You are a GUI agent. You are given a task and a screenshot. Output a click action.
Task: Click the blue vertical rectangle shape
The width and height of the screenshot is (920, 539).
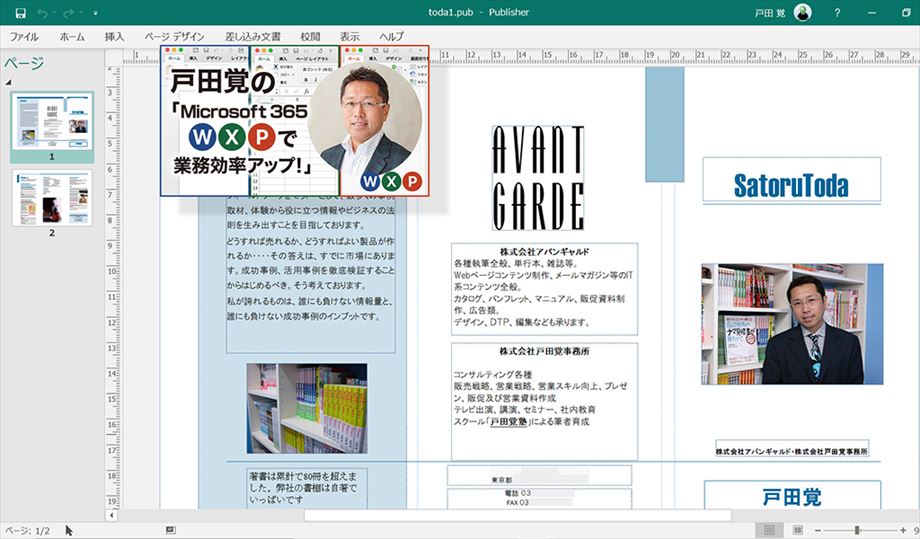665,124
